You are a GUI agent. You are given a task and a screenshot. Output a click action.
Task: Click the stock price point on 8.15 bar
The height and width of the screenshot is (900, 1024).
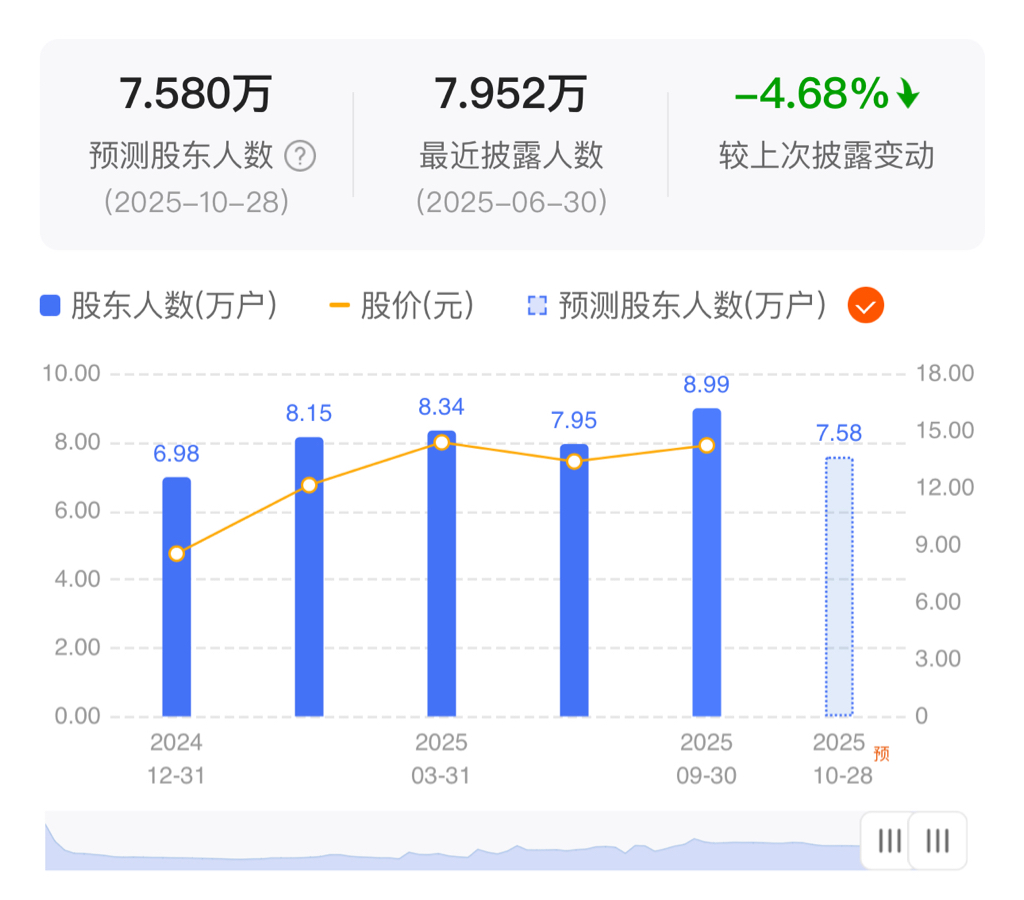coord(309,485)
